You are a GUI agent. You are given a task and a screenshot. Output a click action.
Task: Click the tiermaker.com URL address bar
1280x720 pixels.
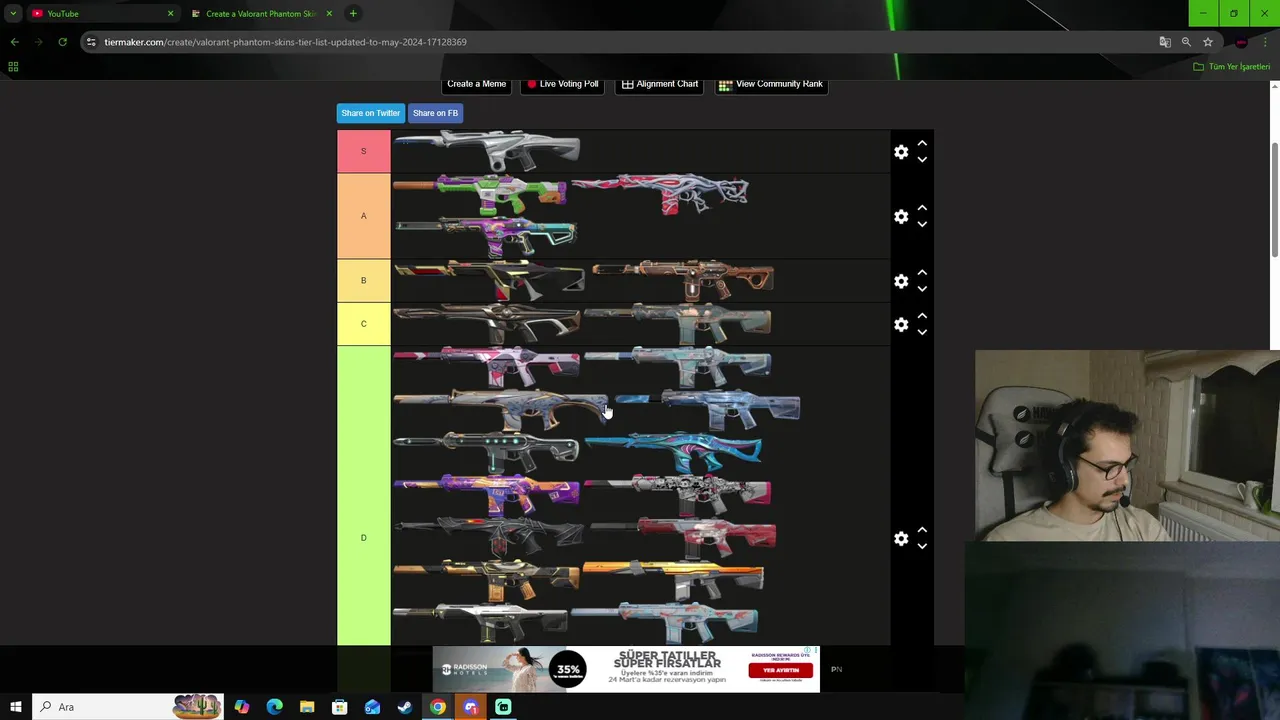(620, 42)
